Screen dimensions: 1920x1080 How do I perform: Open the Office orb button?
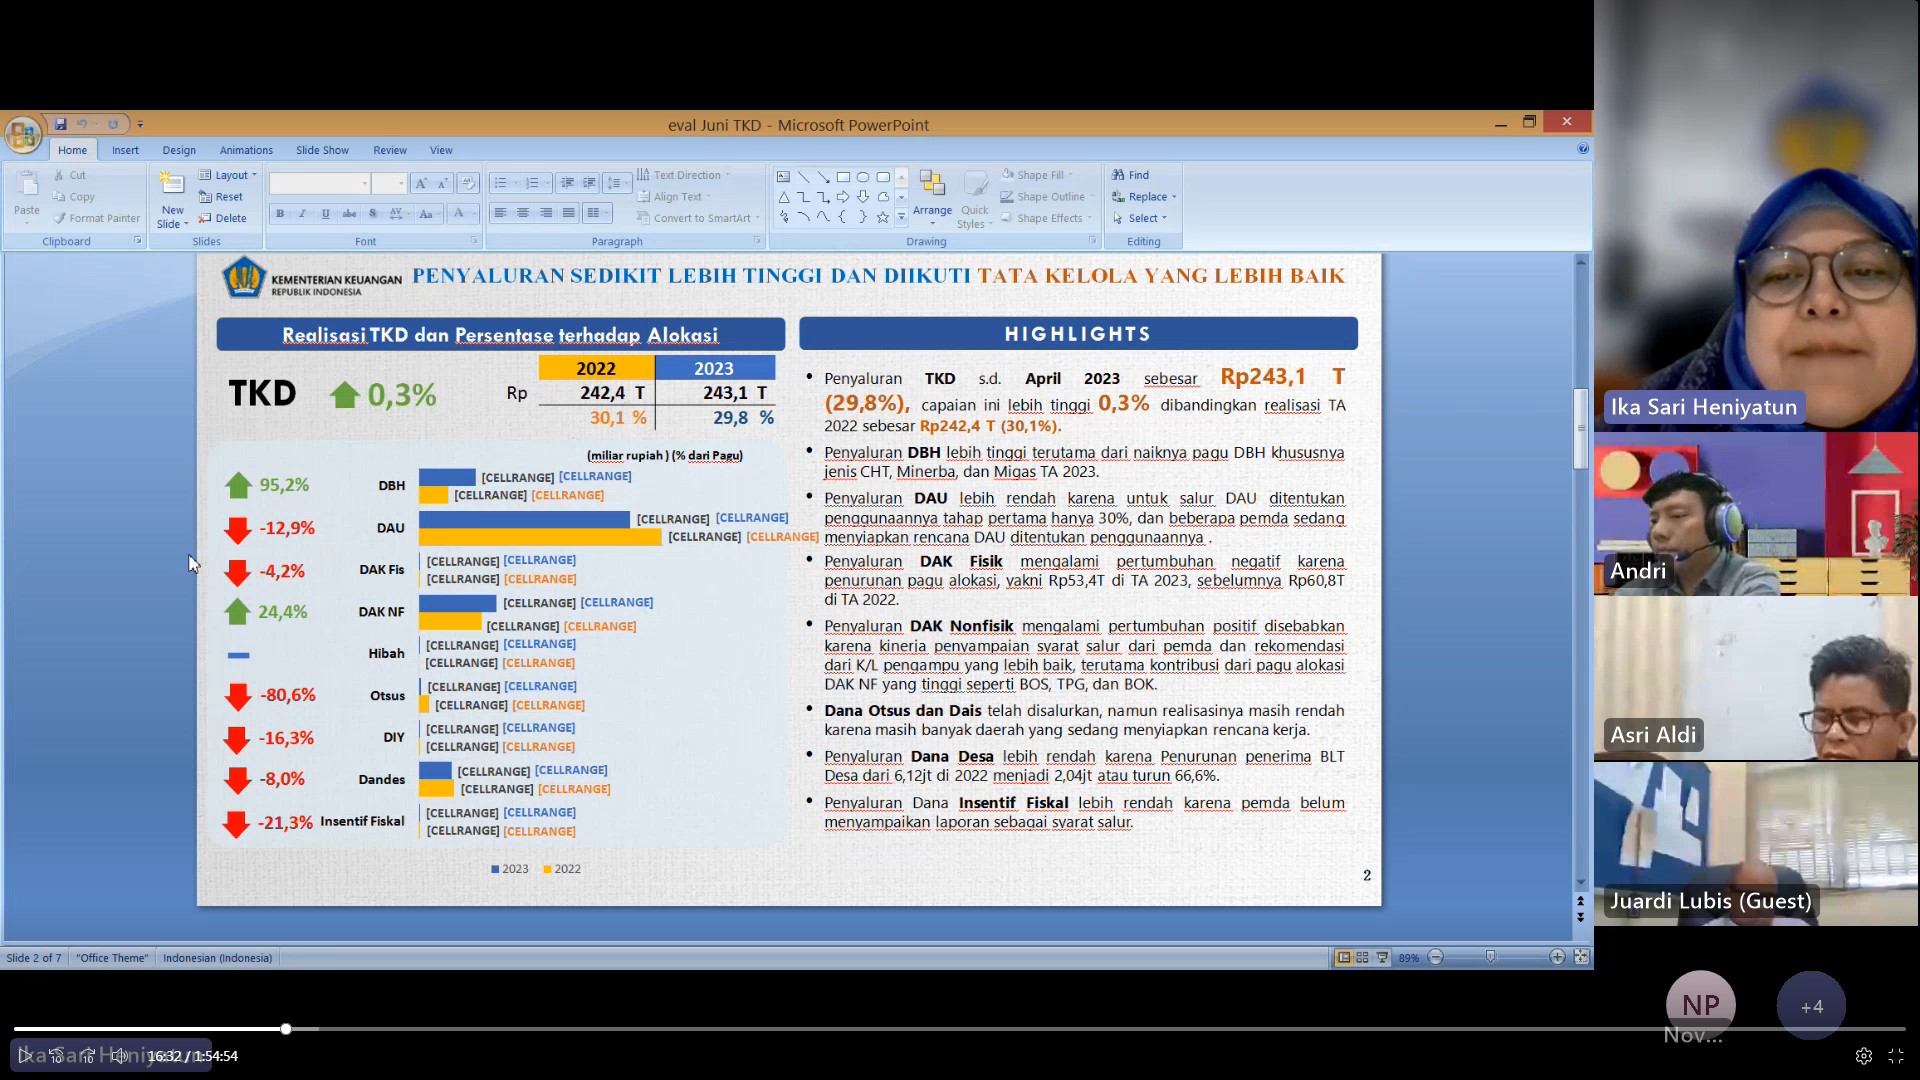click(22, 134)
